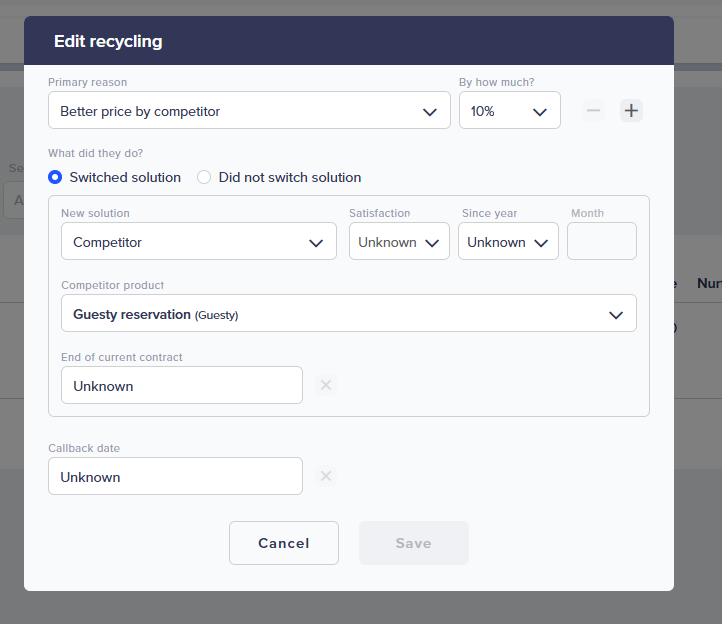Open the Primary reason dropdown
The image size is (722, 624).
click(x=249, y=110)
